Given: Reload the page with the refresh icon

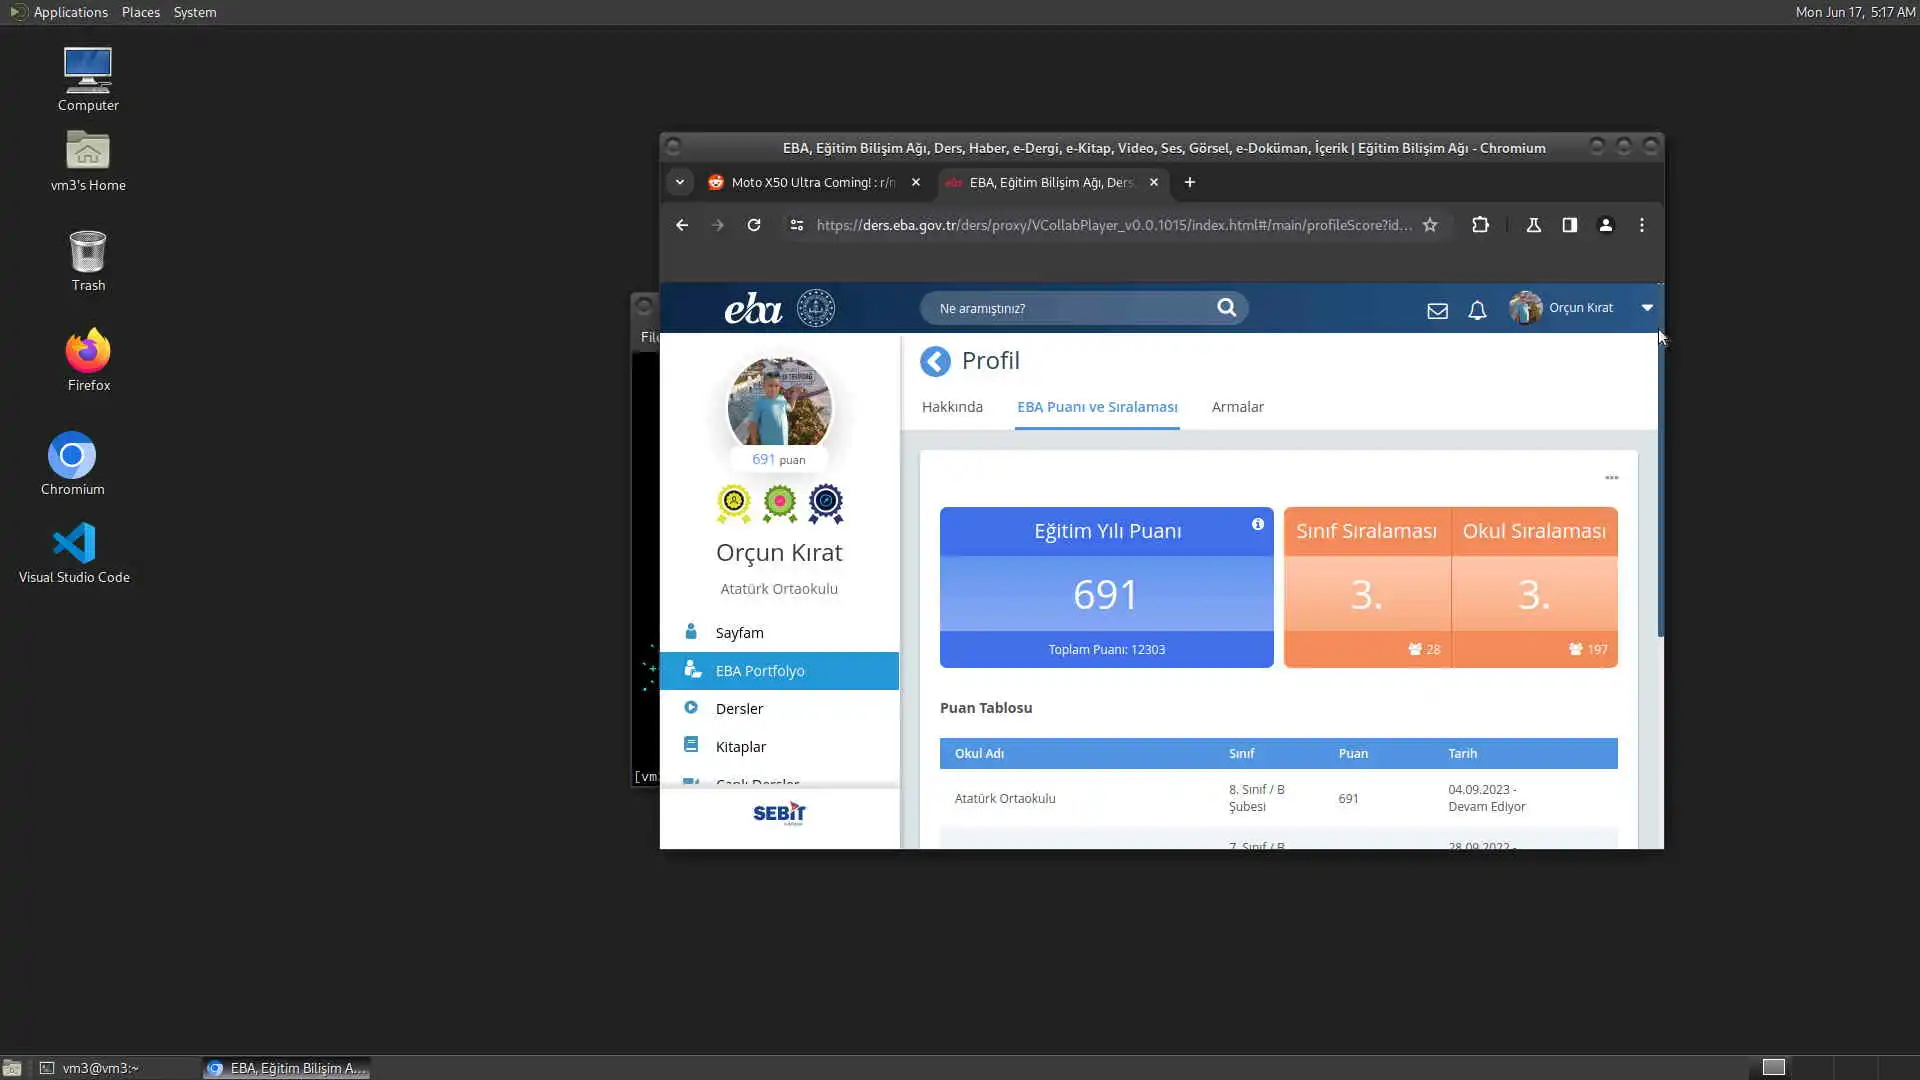Looking at the screenshot, I should 754,225.
